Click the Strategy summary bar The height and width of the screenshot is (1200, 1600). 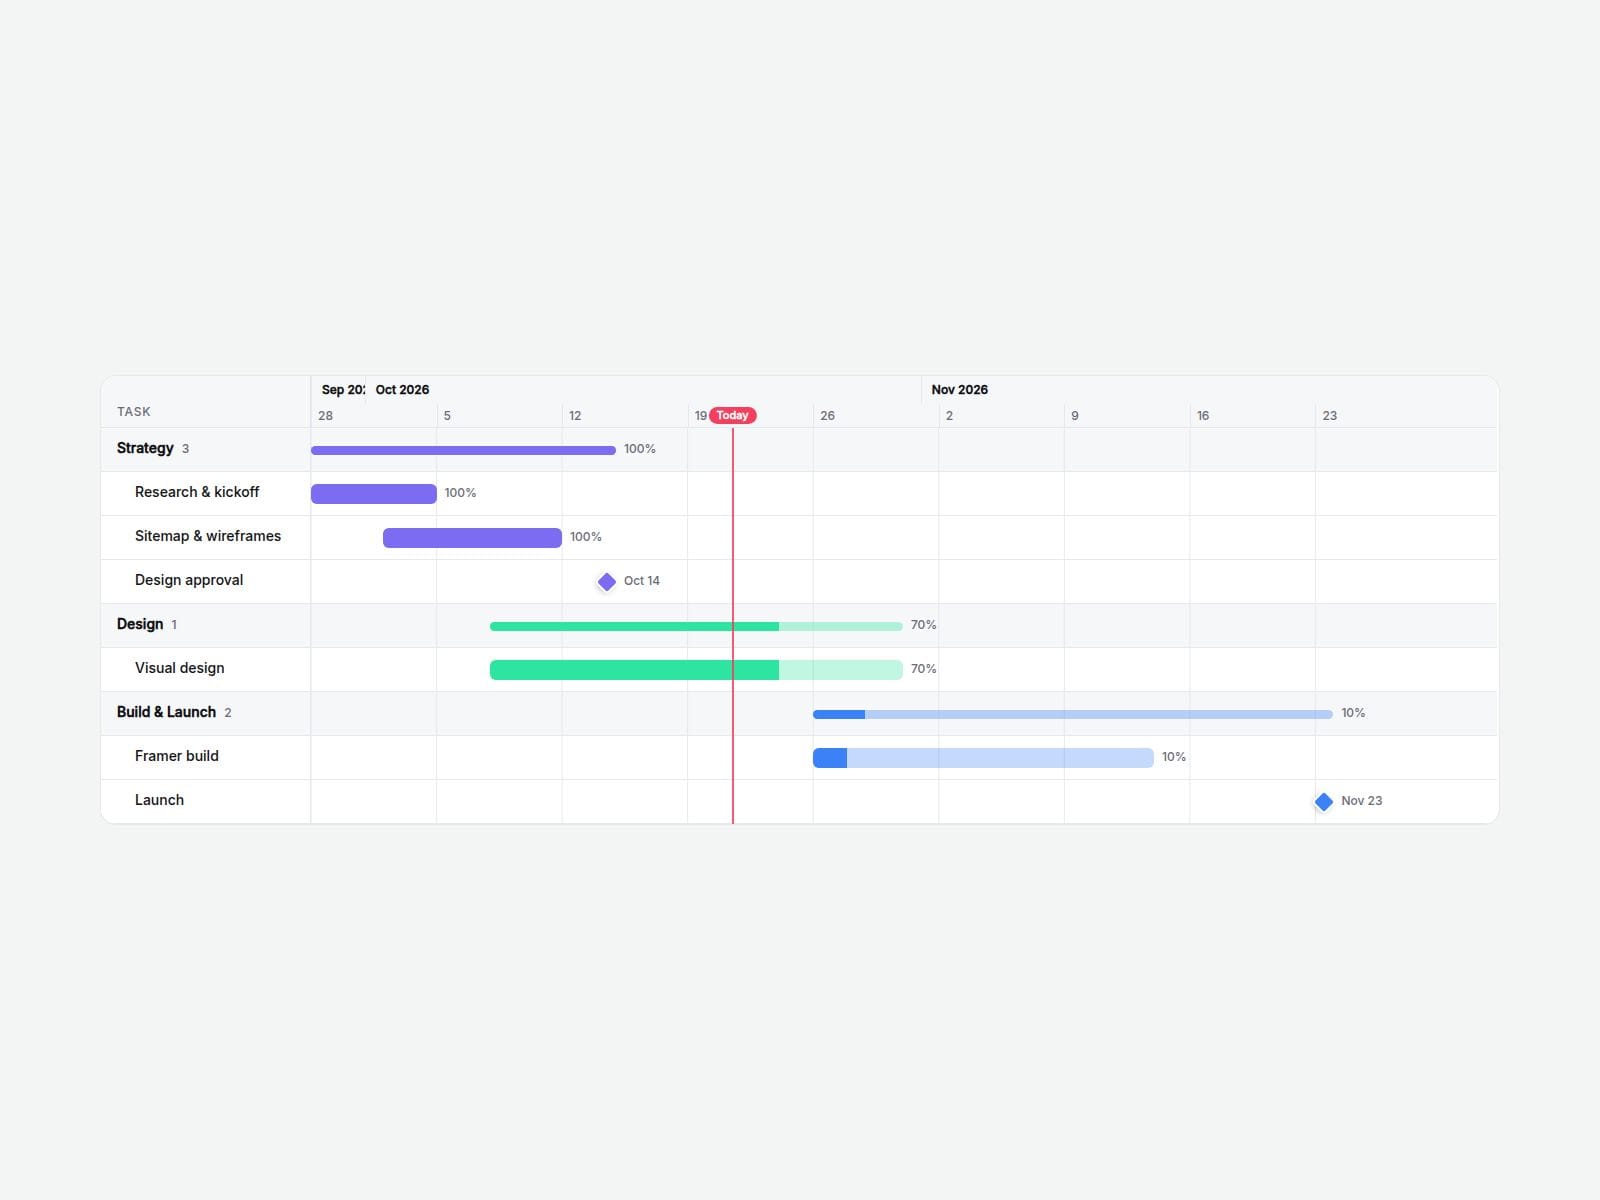[463, 450]
